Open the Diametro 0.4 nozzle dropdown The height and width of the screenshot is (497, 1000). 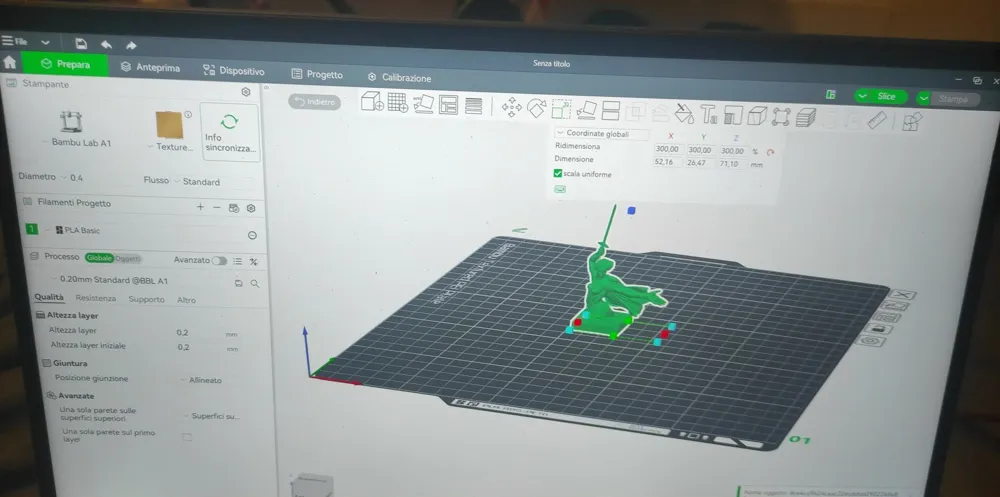73,177
